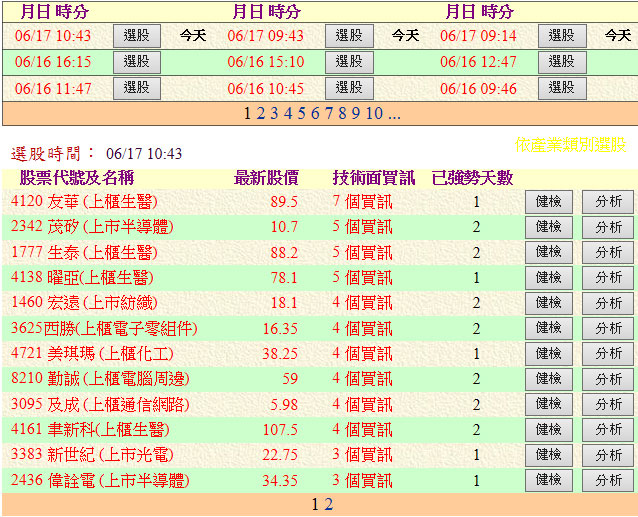Click 健檢 for 1460 宏遠
The image size is (638, 517).
(548, 303)
